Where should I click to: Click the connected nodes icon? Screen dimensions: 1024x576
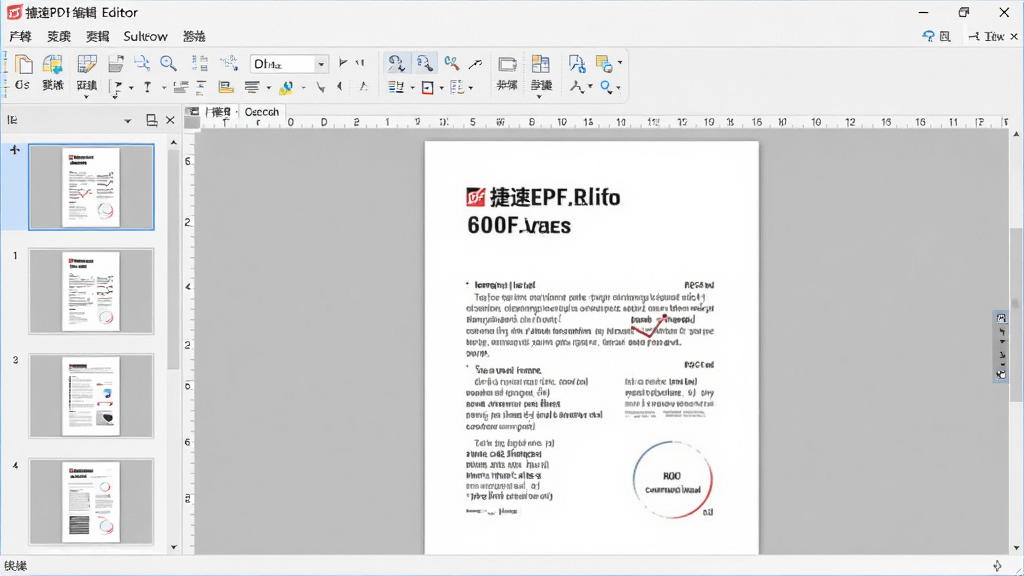click(229, 63)
